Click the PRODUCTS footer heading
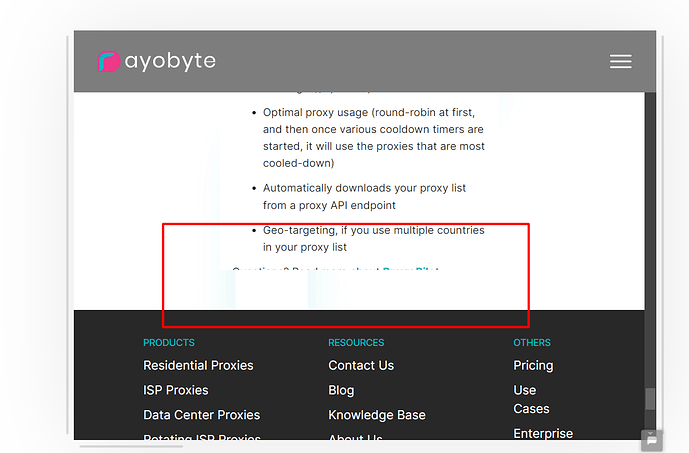This screenshot has height=453, width=689. tap(169, 343)
